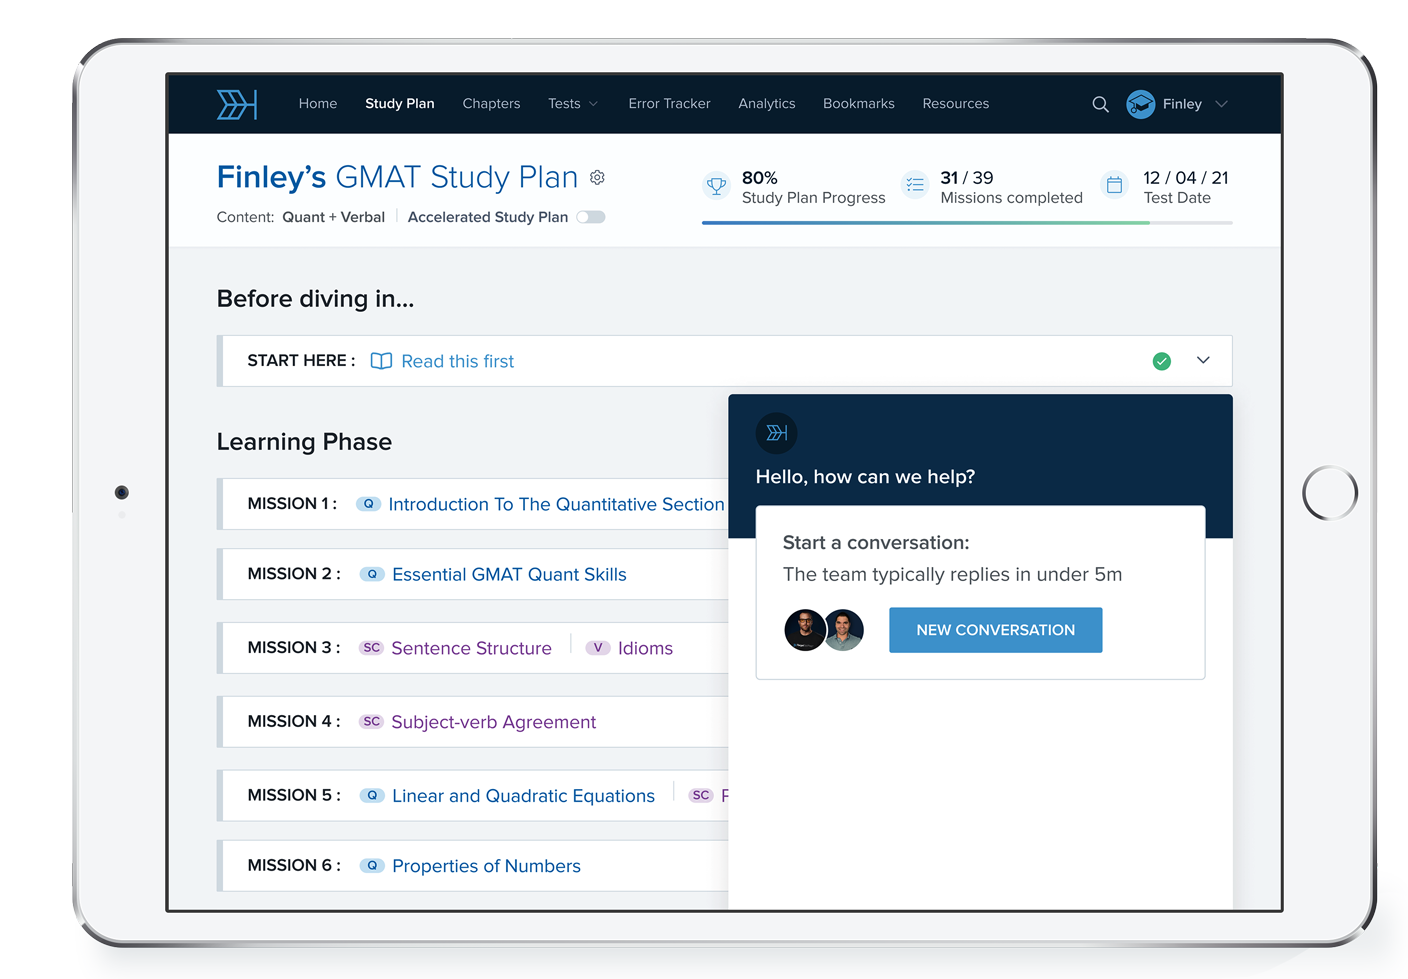
Task: Open the Idioms link
Action: [x=645, y=648]
